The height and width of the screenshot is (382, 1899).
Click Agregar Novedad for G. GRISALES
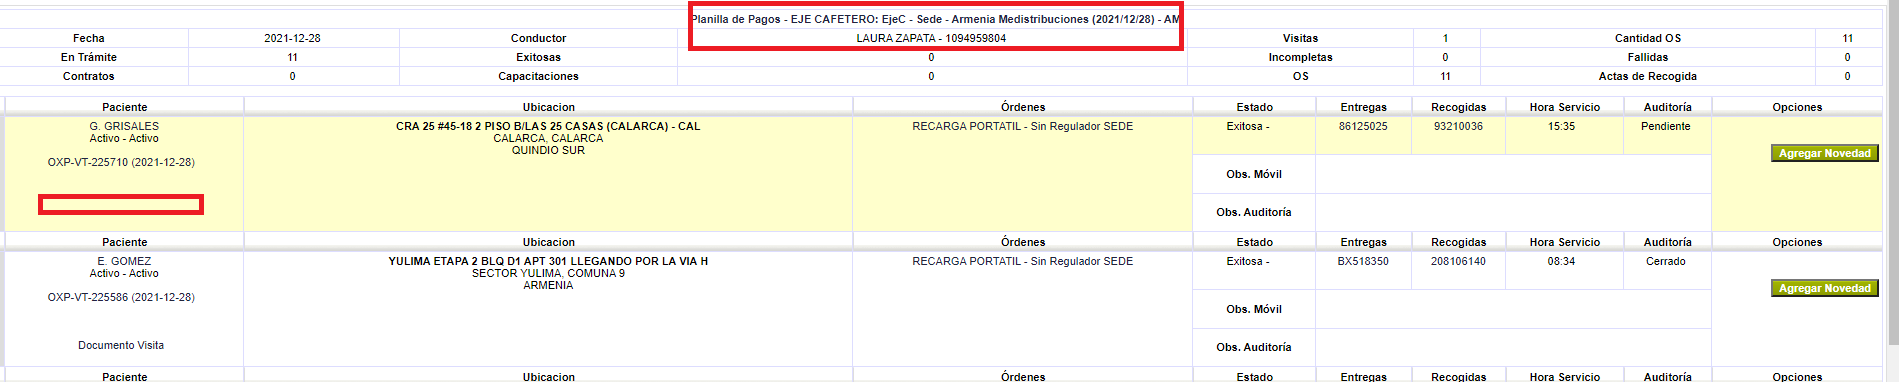1825,153
